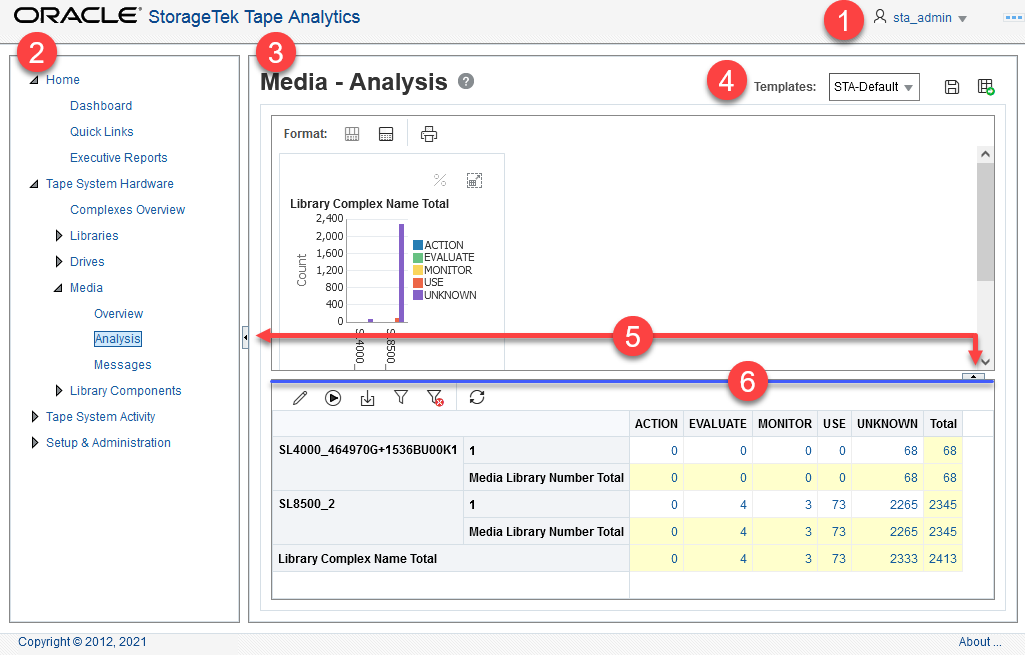Toggle the percentage chart icon

[x=440, y=180]
